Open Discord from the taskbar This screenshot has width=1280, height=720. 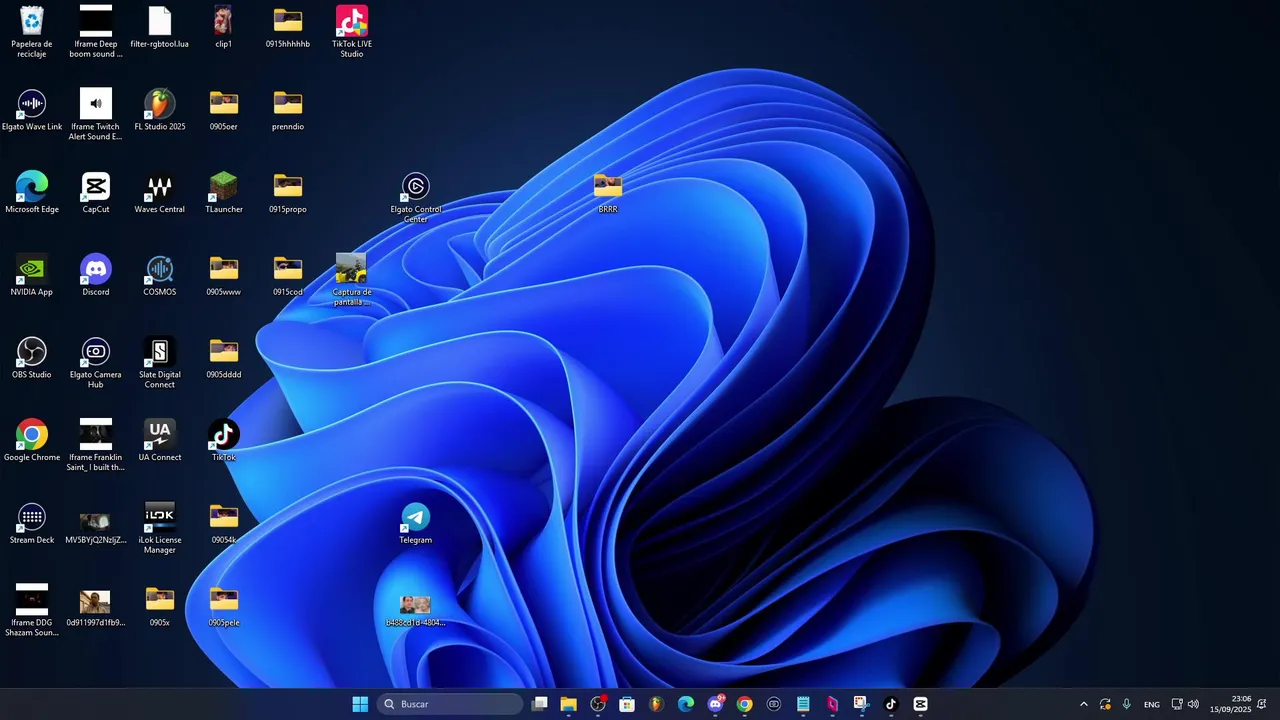(x=715, y=704)
